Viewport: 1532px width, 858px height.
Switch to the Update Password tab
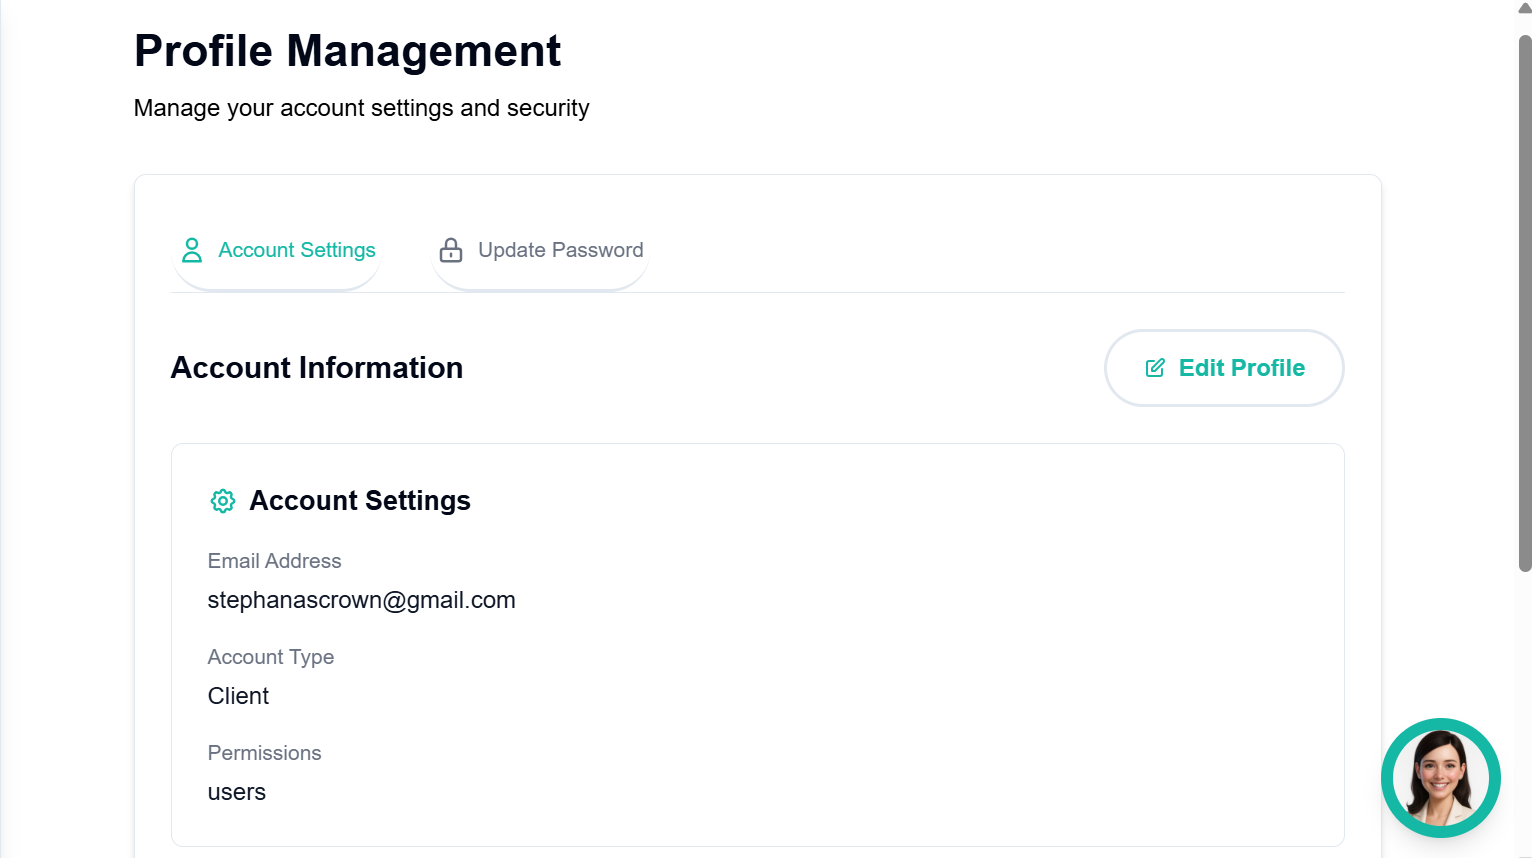pyautogui.click(x=559, y=250)
